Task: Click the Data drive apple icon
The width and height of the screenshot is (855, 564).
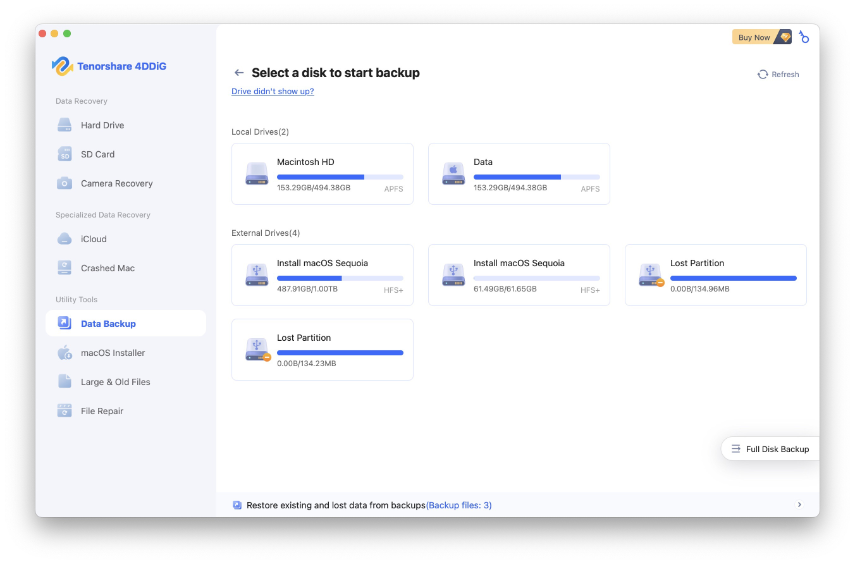Action: [x=453, y=174]
